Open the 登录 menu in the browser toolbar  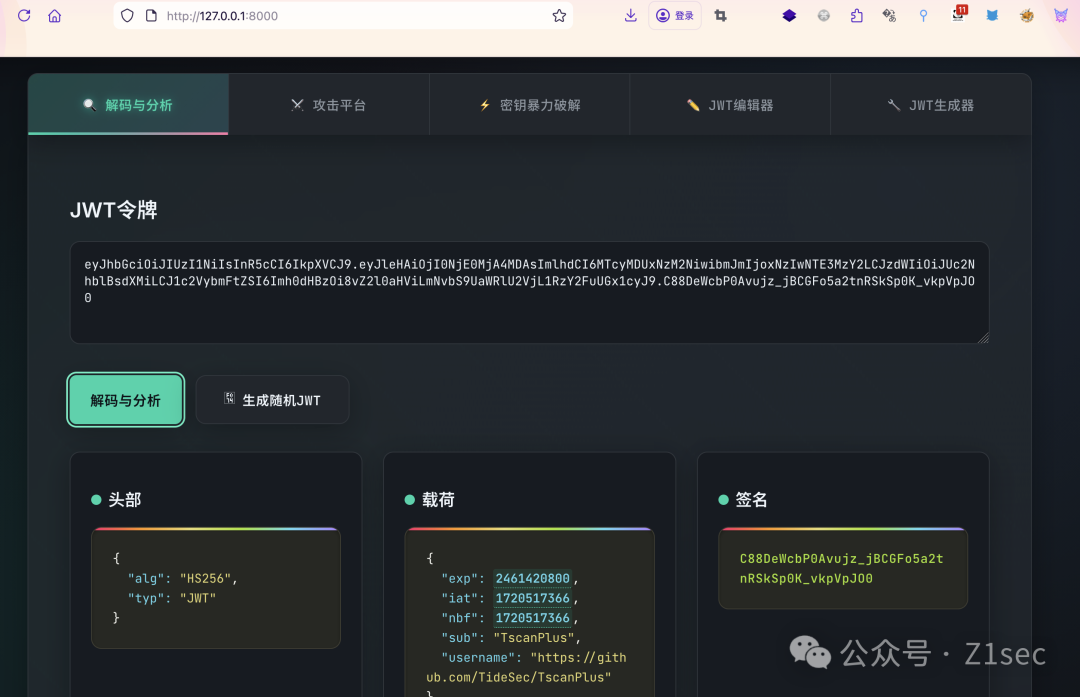[674, 15]
